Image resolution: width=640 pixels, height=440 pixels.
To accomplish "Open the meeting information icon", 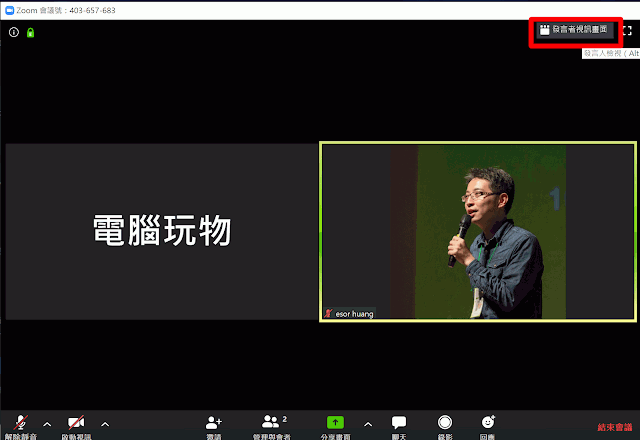I will coord(14,32).
